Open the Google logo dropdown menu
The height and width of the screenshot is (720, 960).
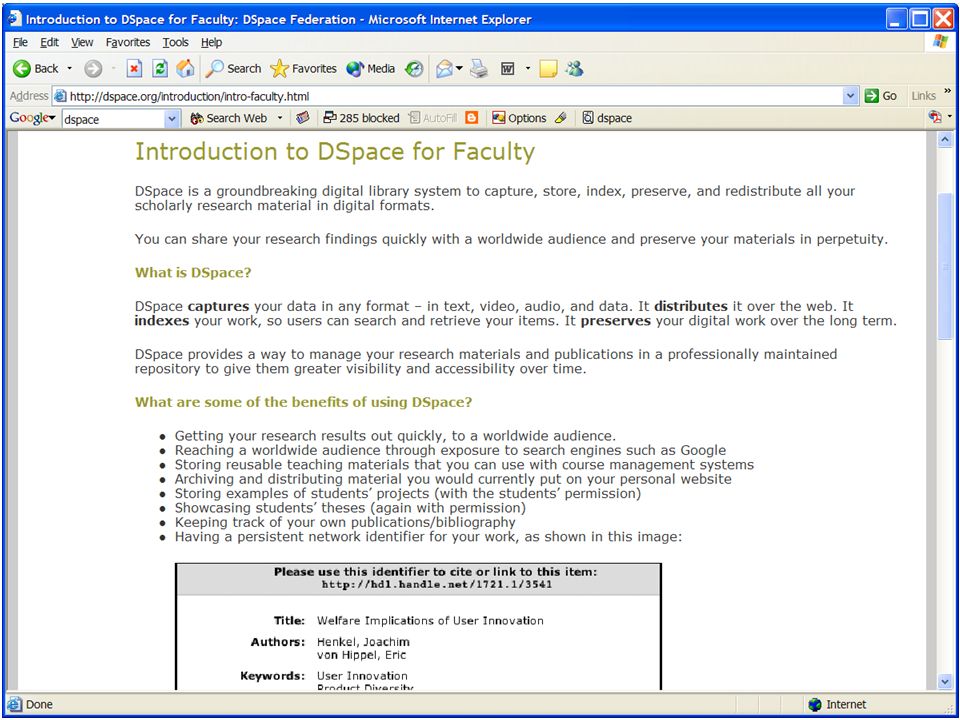pos(32,118)
